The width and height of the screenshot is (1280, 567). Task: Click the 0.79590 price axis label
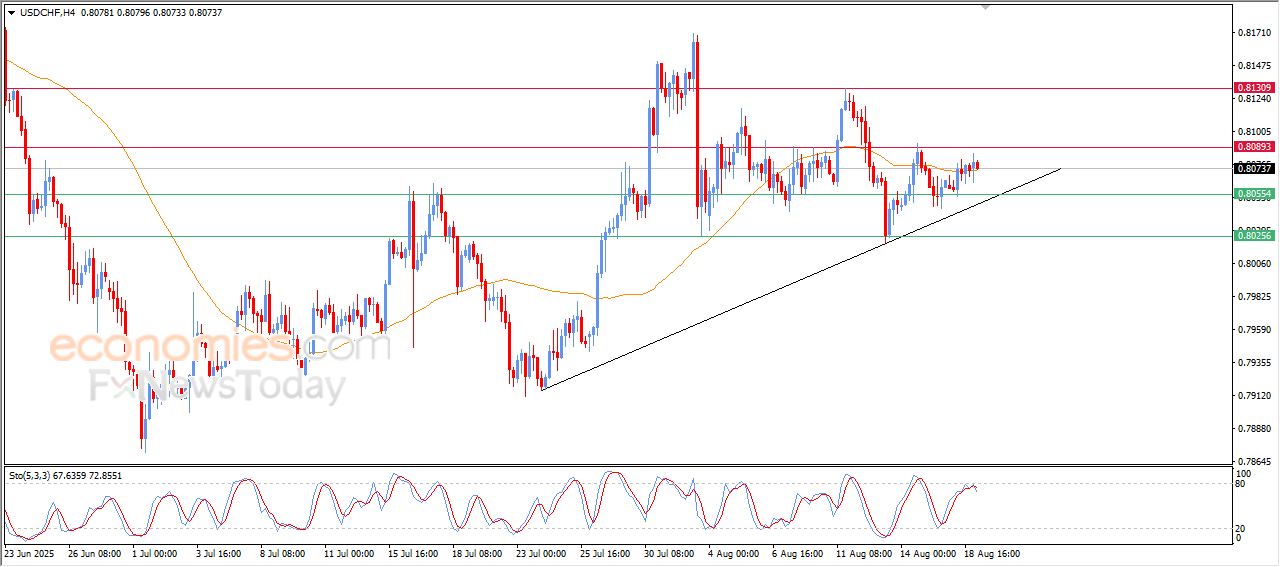click(1254, 330)
